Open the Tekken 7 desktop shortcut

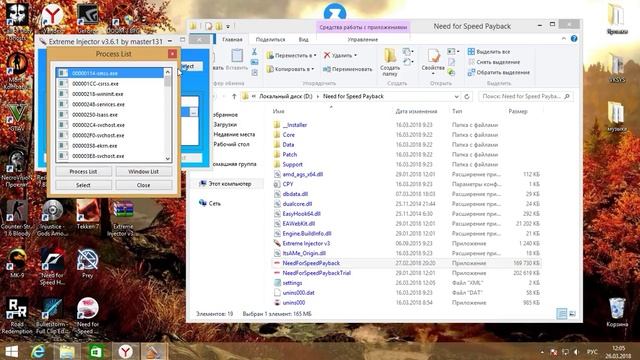tap(87, 215)
